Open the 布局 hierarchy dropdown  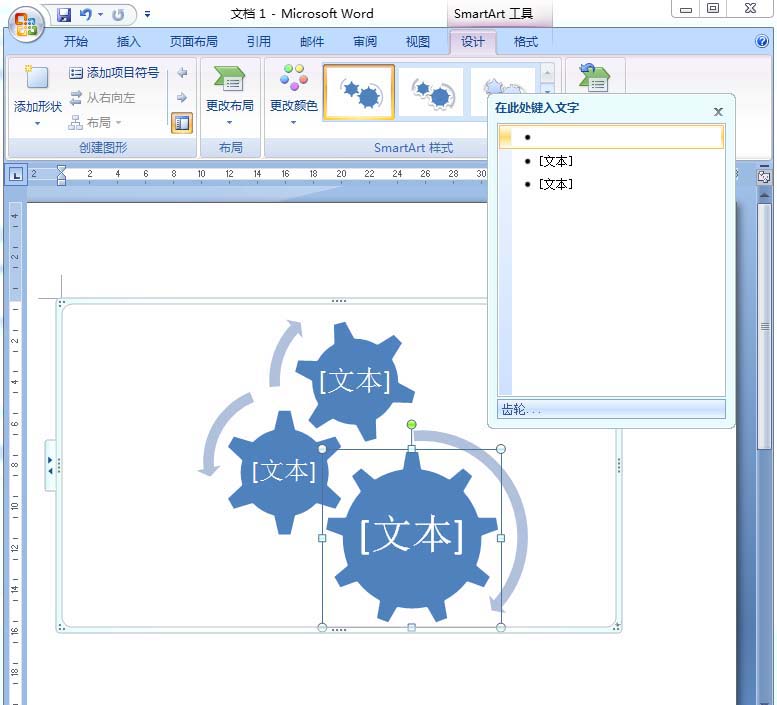pyautogui.click(x=95, y=122)
